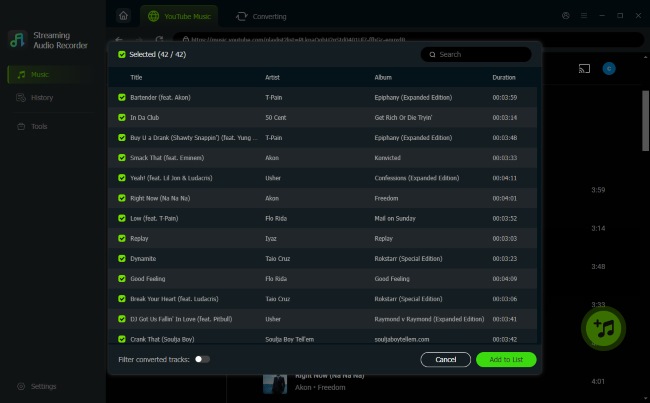Click the Music note sidebar icon

point(21,75)
